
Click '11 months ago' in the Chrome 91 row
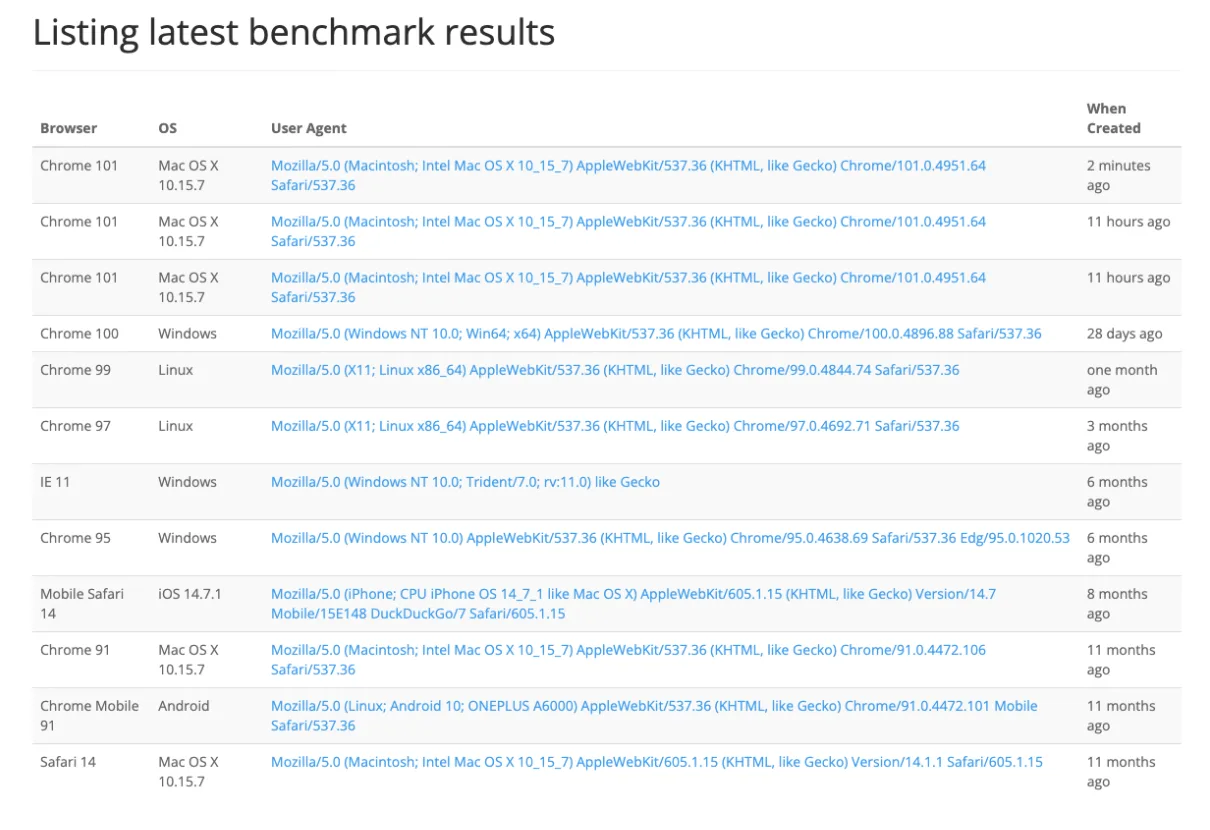pyautogui.click(x=1121, y=659)
